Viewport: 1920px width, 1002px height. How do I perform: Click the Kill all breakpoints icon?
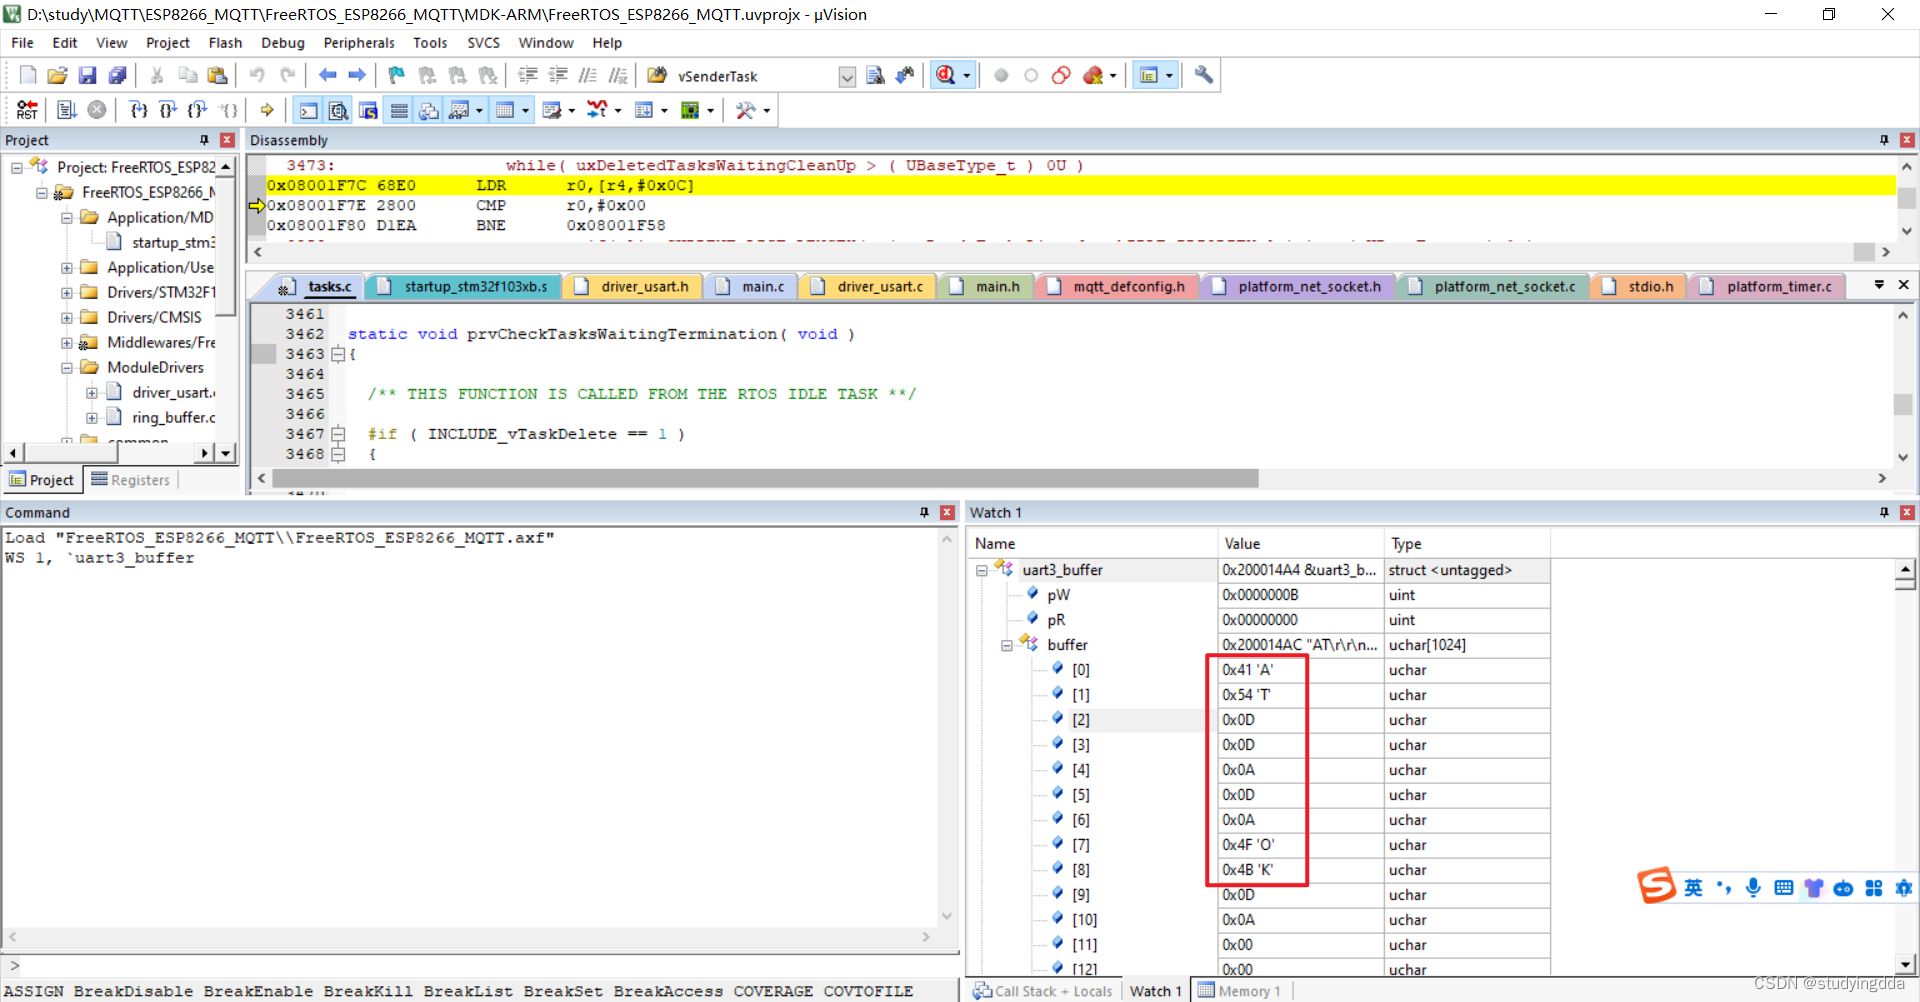(x=1093, y=75)
